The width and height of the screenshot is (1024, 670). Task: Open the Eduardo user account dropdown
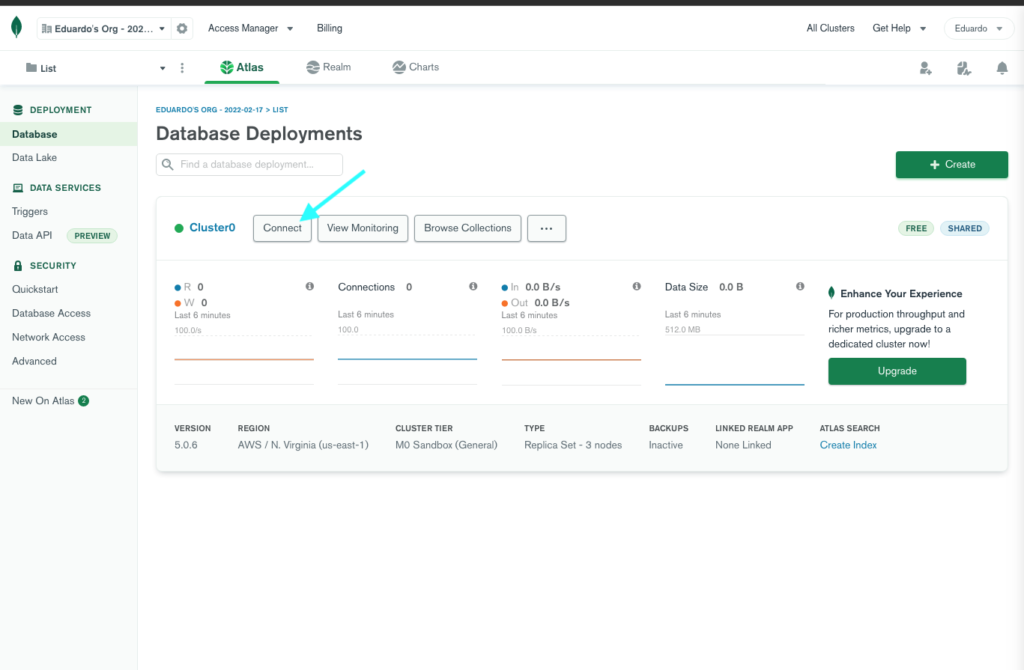(x=978, y=29)
